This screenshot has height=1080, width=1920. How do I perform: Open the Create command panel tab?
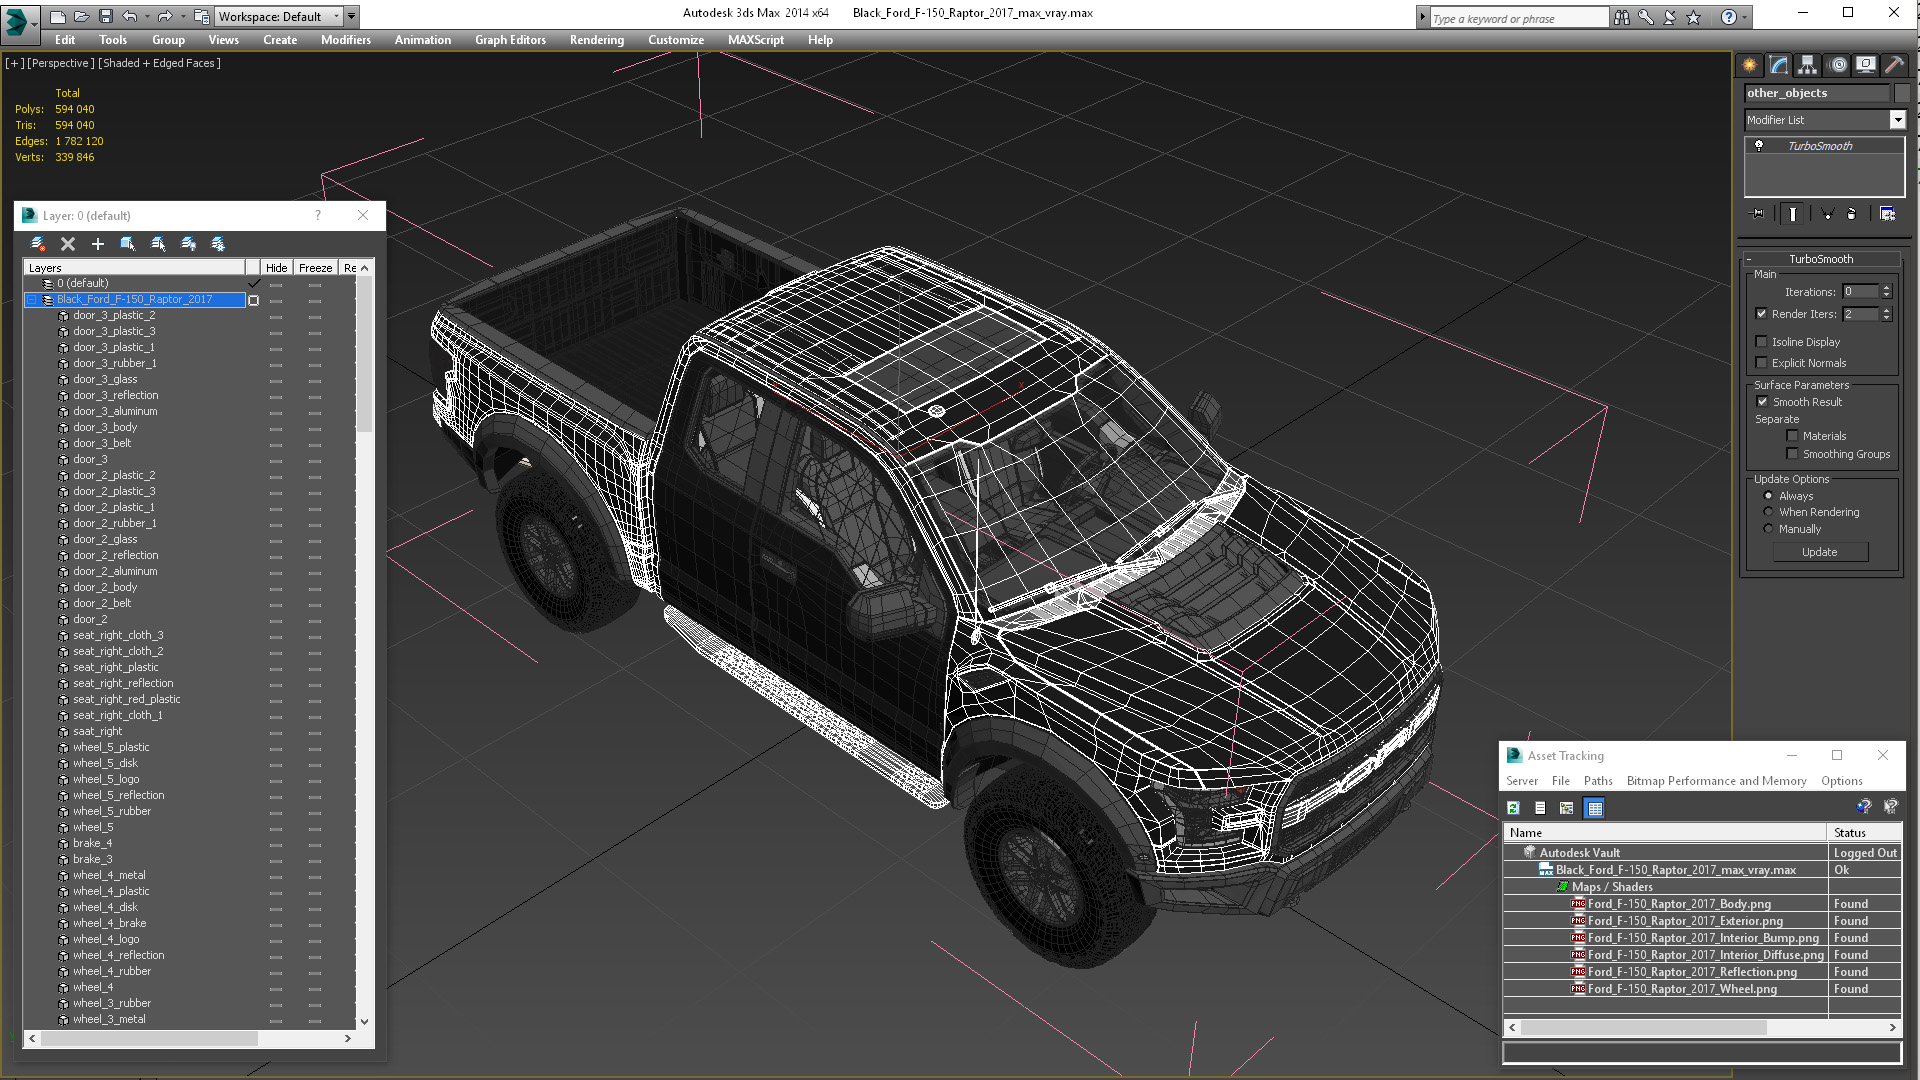click(x=1750, y=65)
